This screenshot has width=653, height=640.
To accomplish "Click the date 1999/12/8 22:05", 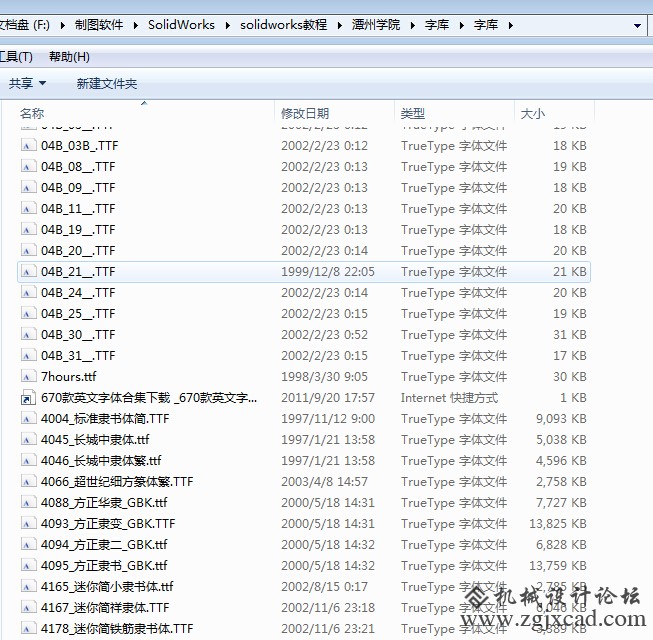I will pyautogui.click(x=328, y=271).
